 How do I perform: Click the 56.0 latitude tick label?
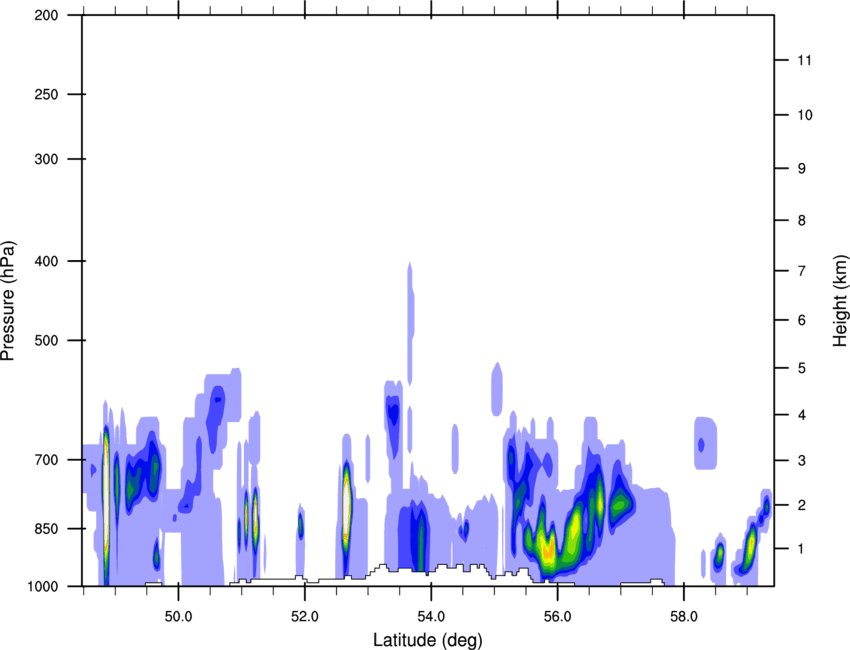557,616
